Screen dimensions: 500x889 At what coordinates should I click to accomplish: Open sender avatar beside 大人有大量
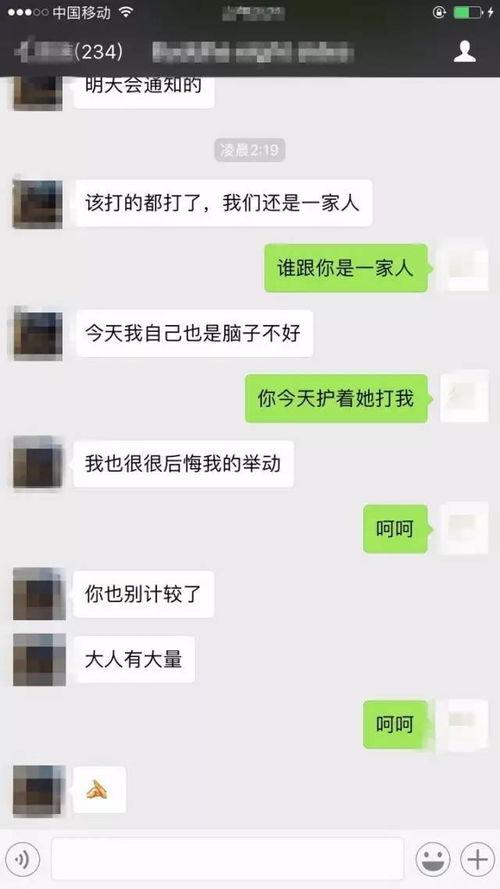coord(39,659)
